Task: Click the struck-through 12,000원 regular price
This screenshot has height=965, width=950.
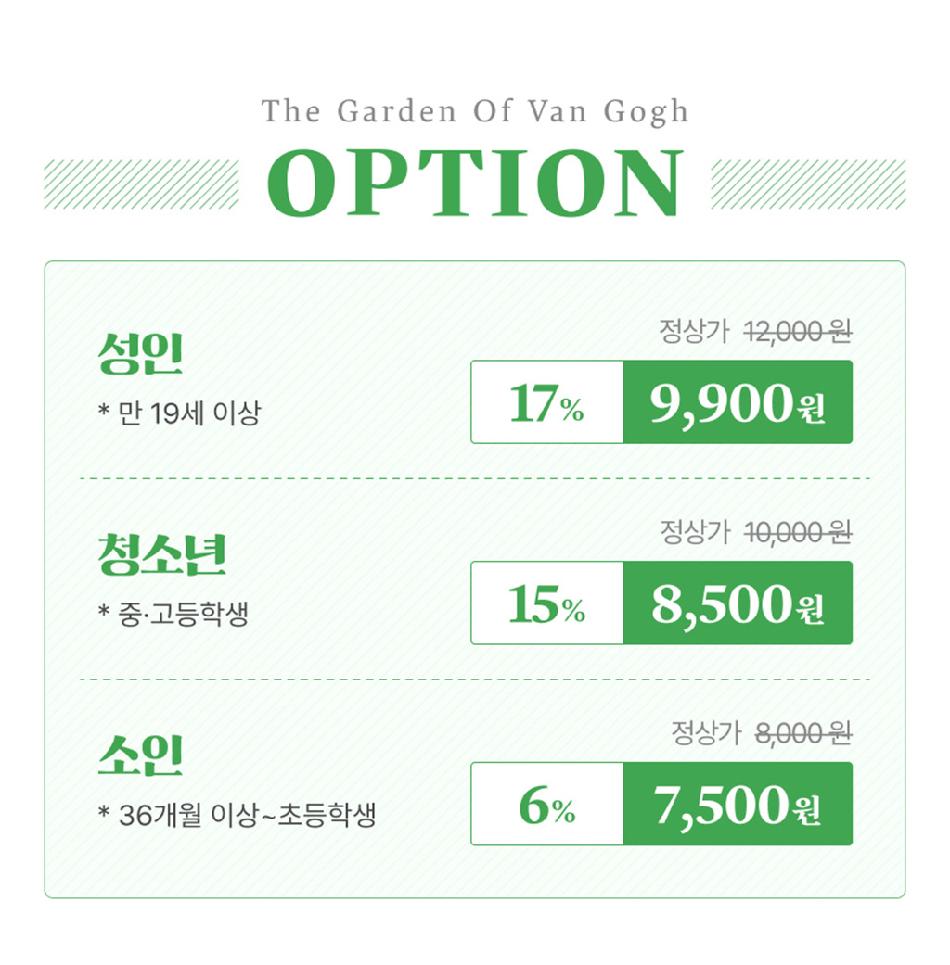Action: [798, 332]
